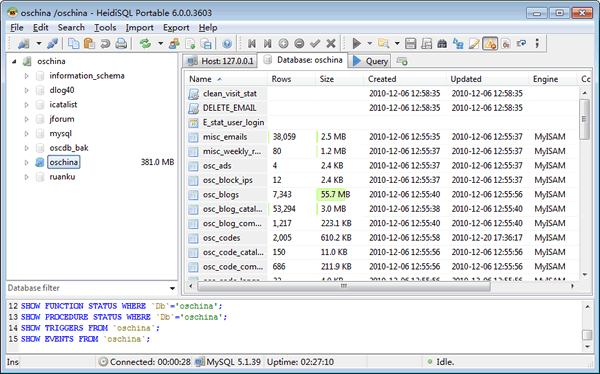This screenshot has width=600, height=374.
Task: Click the Print icon
Action: 121,44
